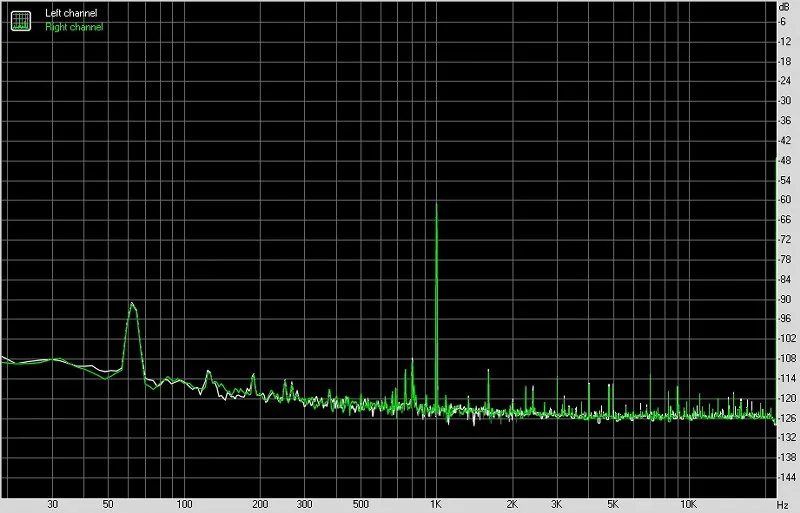Click the -60 dB scale value
Image resolution: width=800 pixels, height=513 pixels.
pos(784,200)
